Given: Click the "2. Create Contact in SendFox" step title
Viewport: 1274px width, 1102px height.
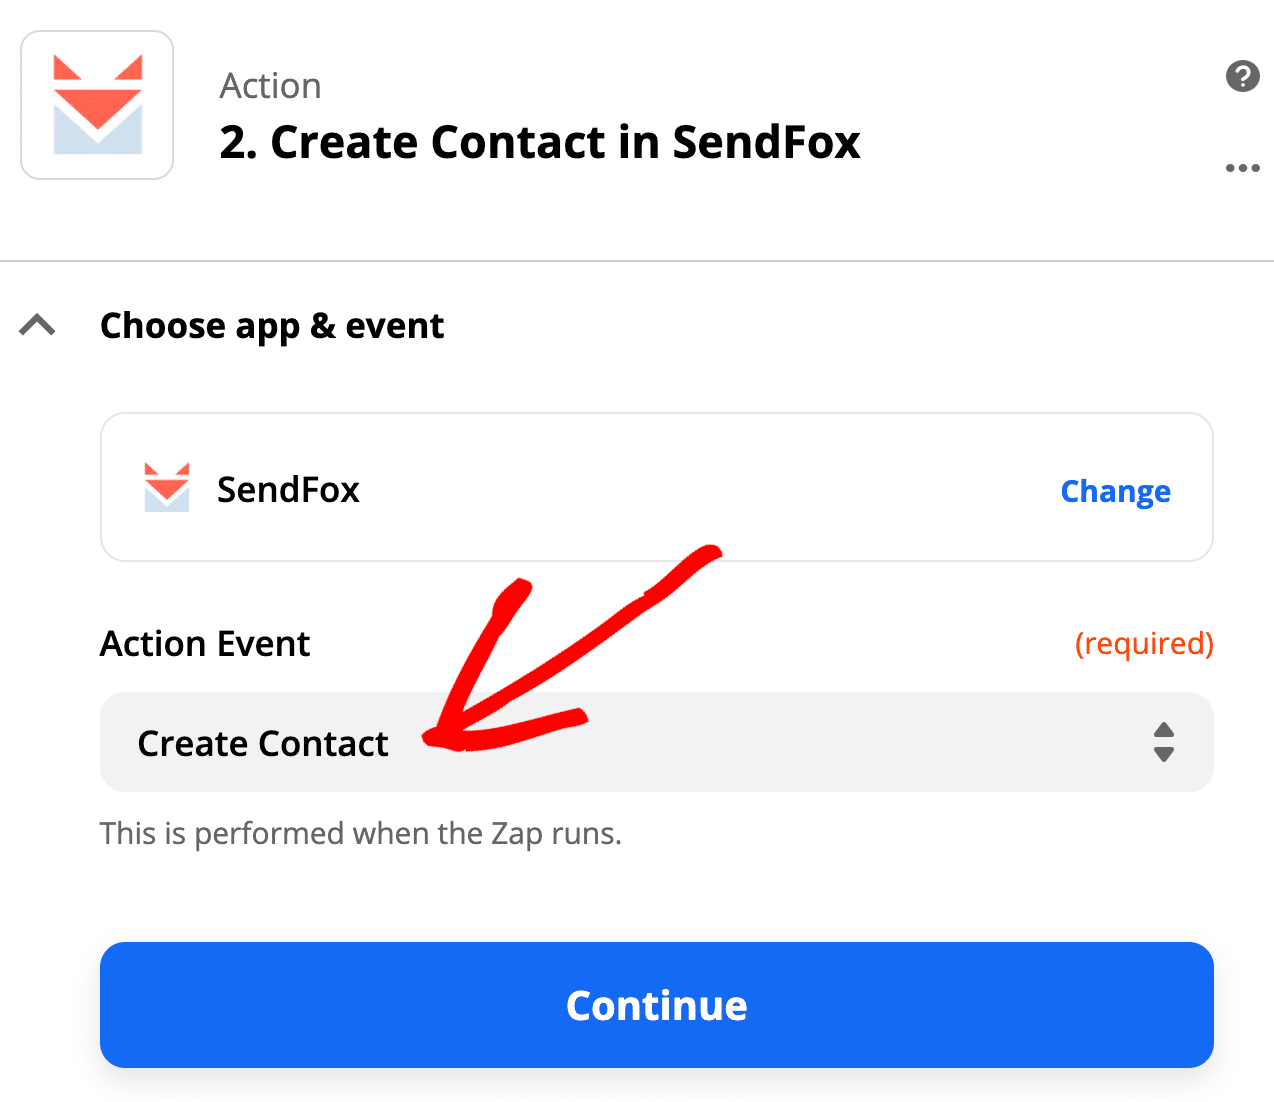Looking at the screenshot, I should 540,142.
